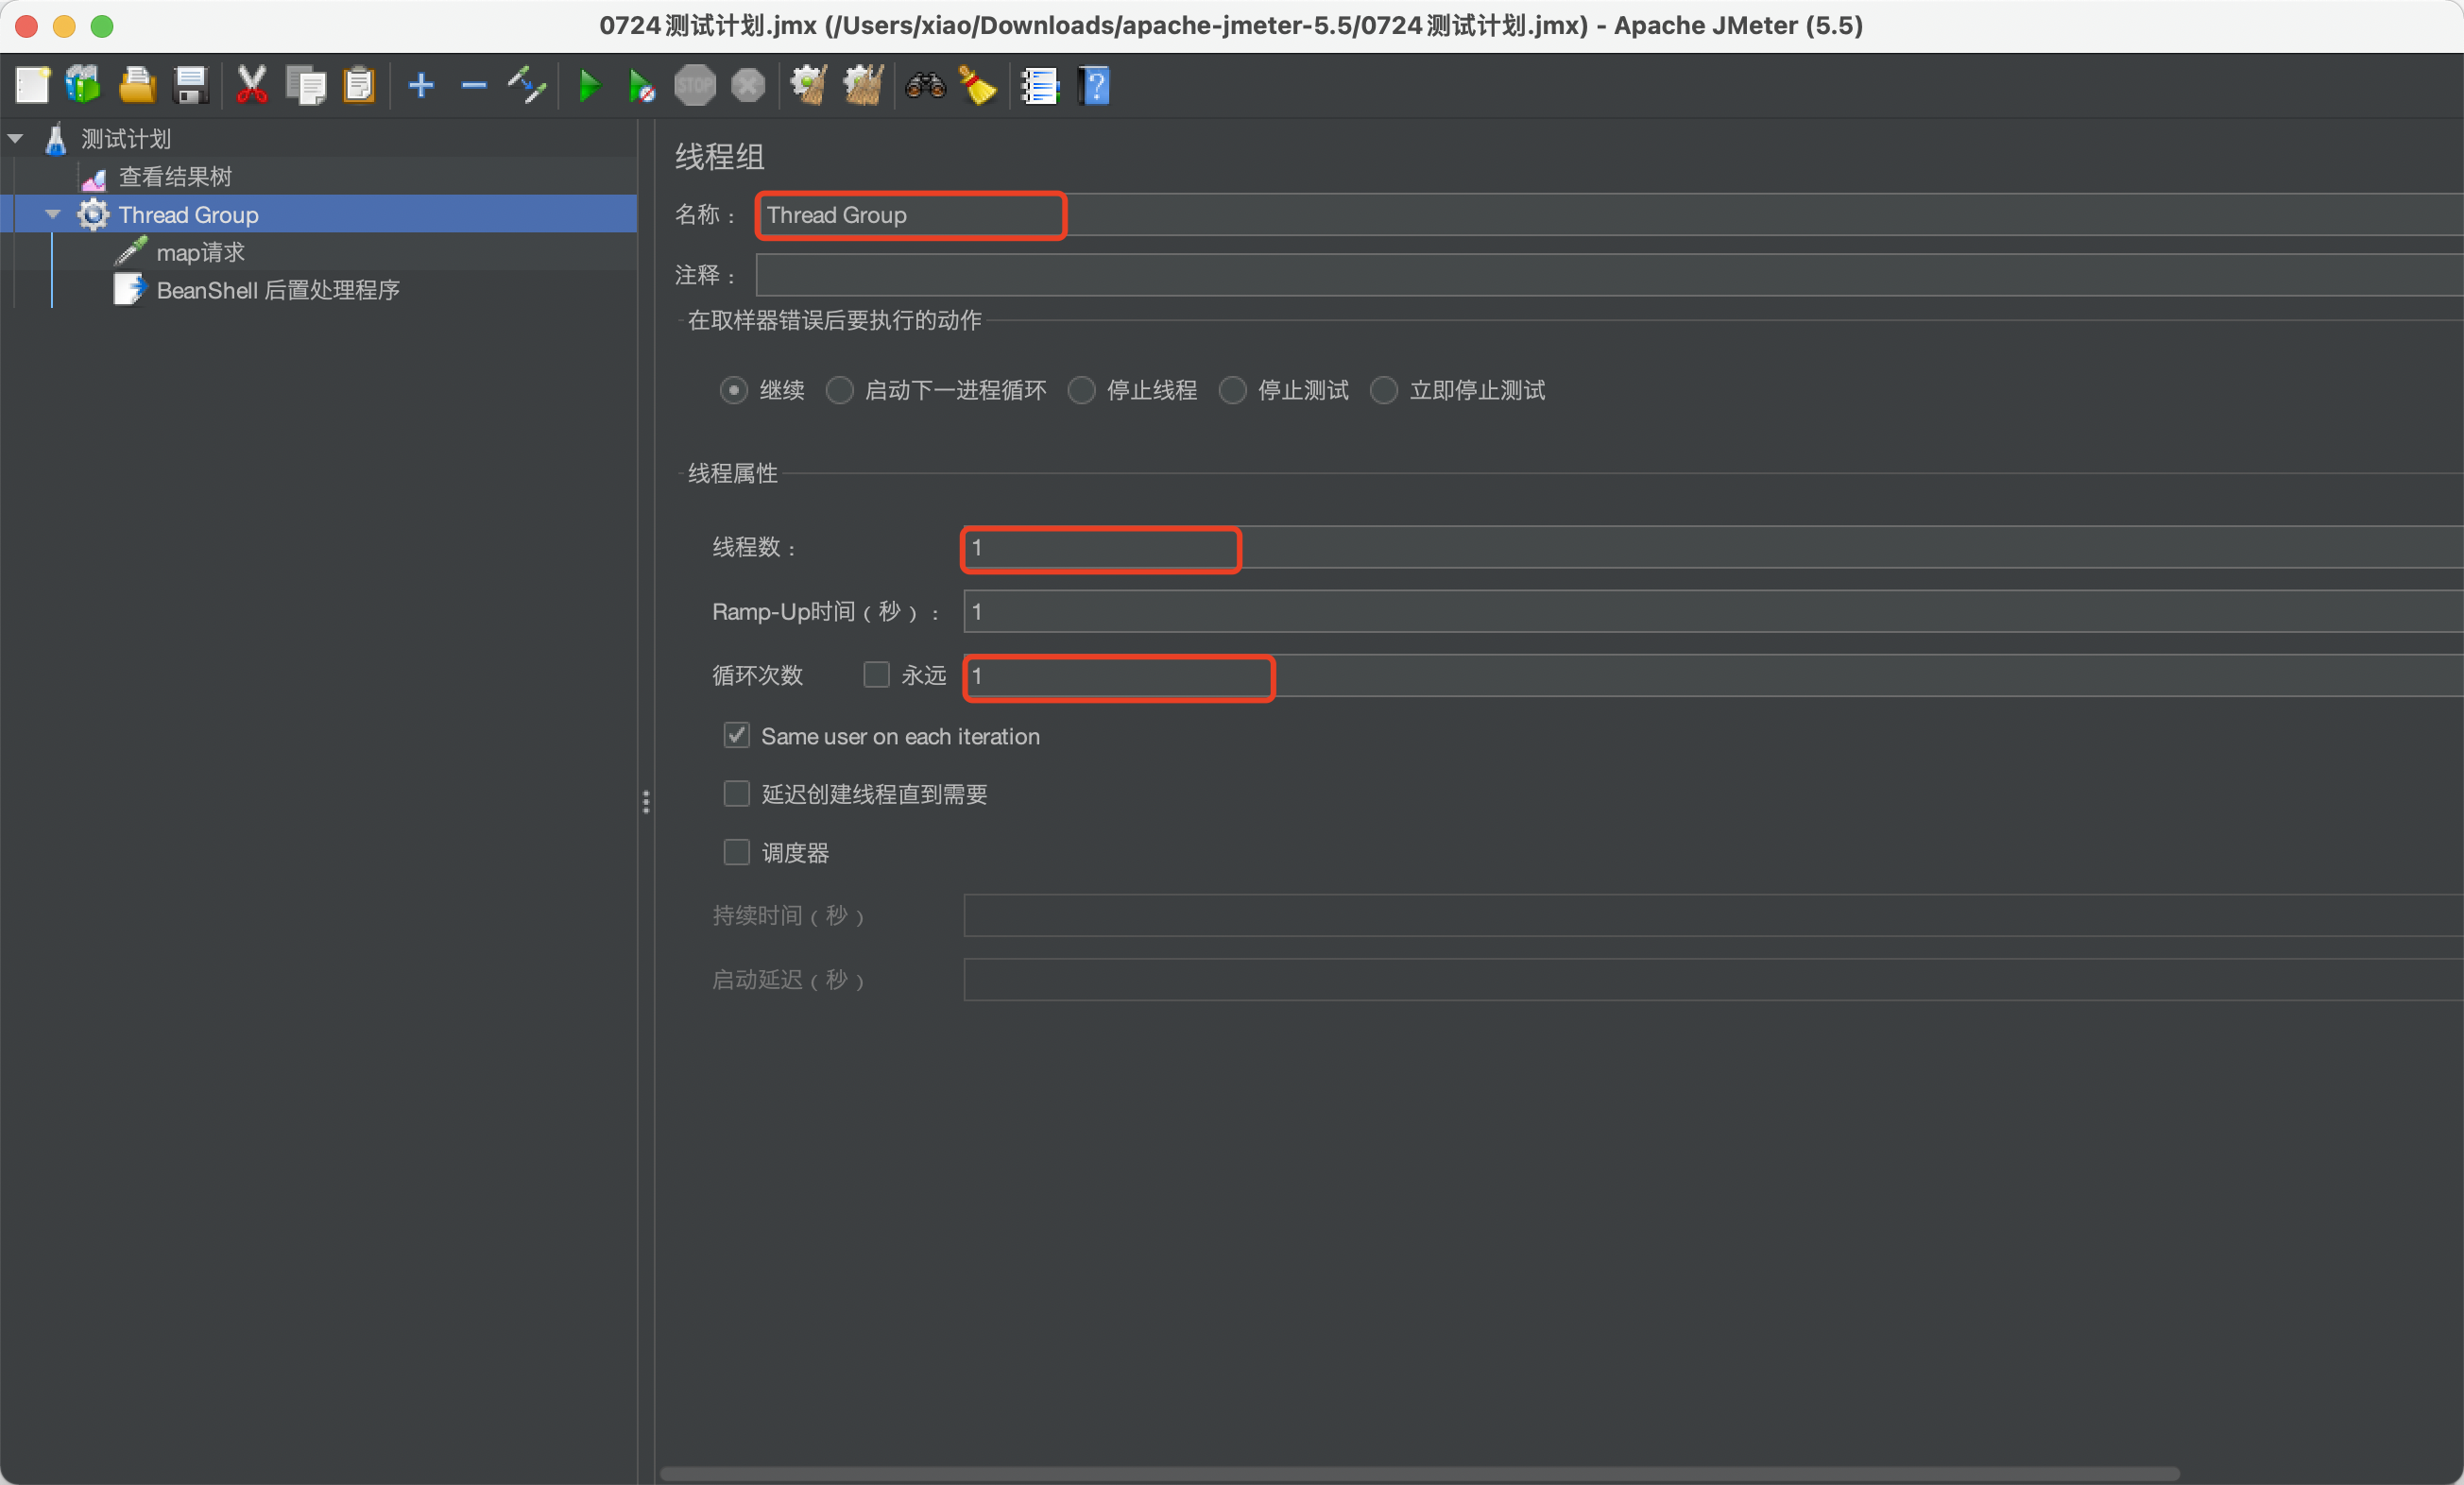Click the toggle expand-collapse arrows icon
This screenshot has width=2464, height=1485.
point(526,86)
